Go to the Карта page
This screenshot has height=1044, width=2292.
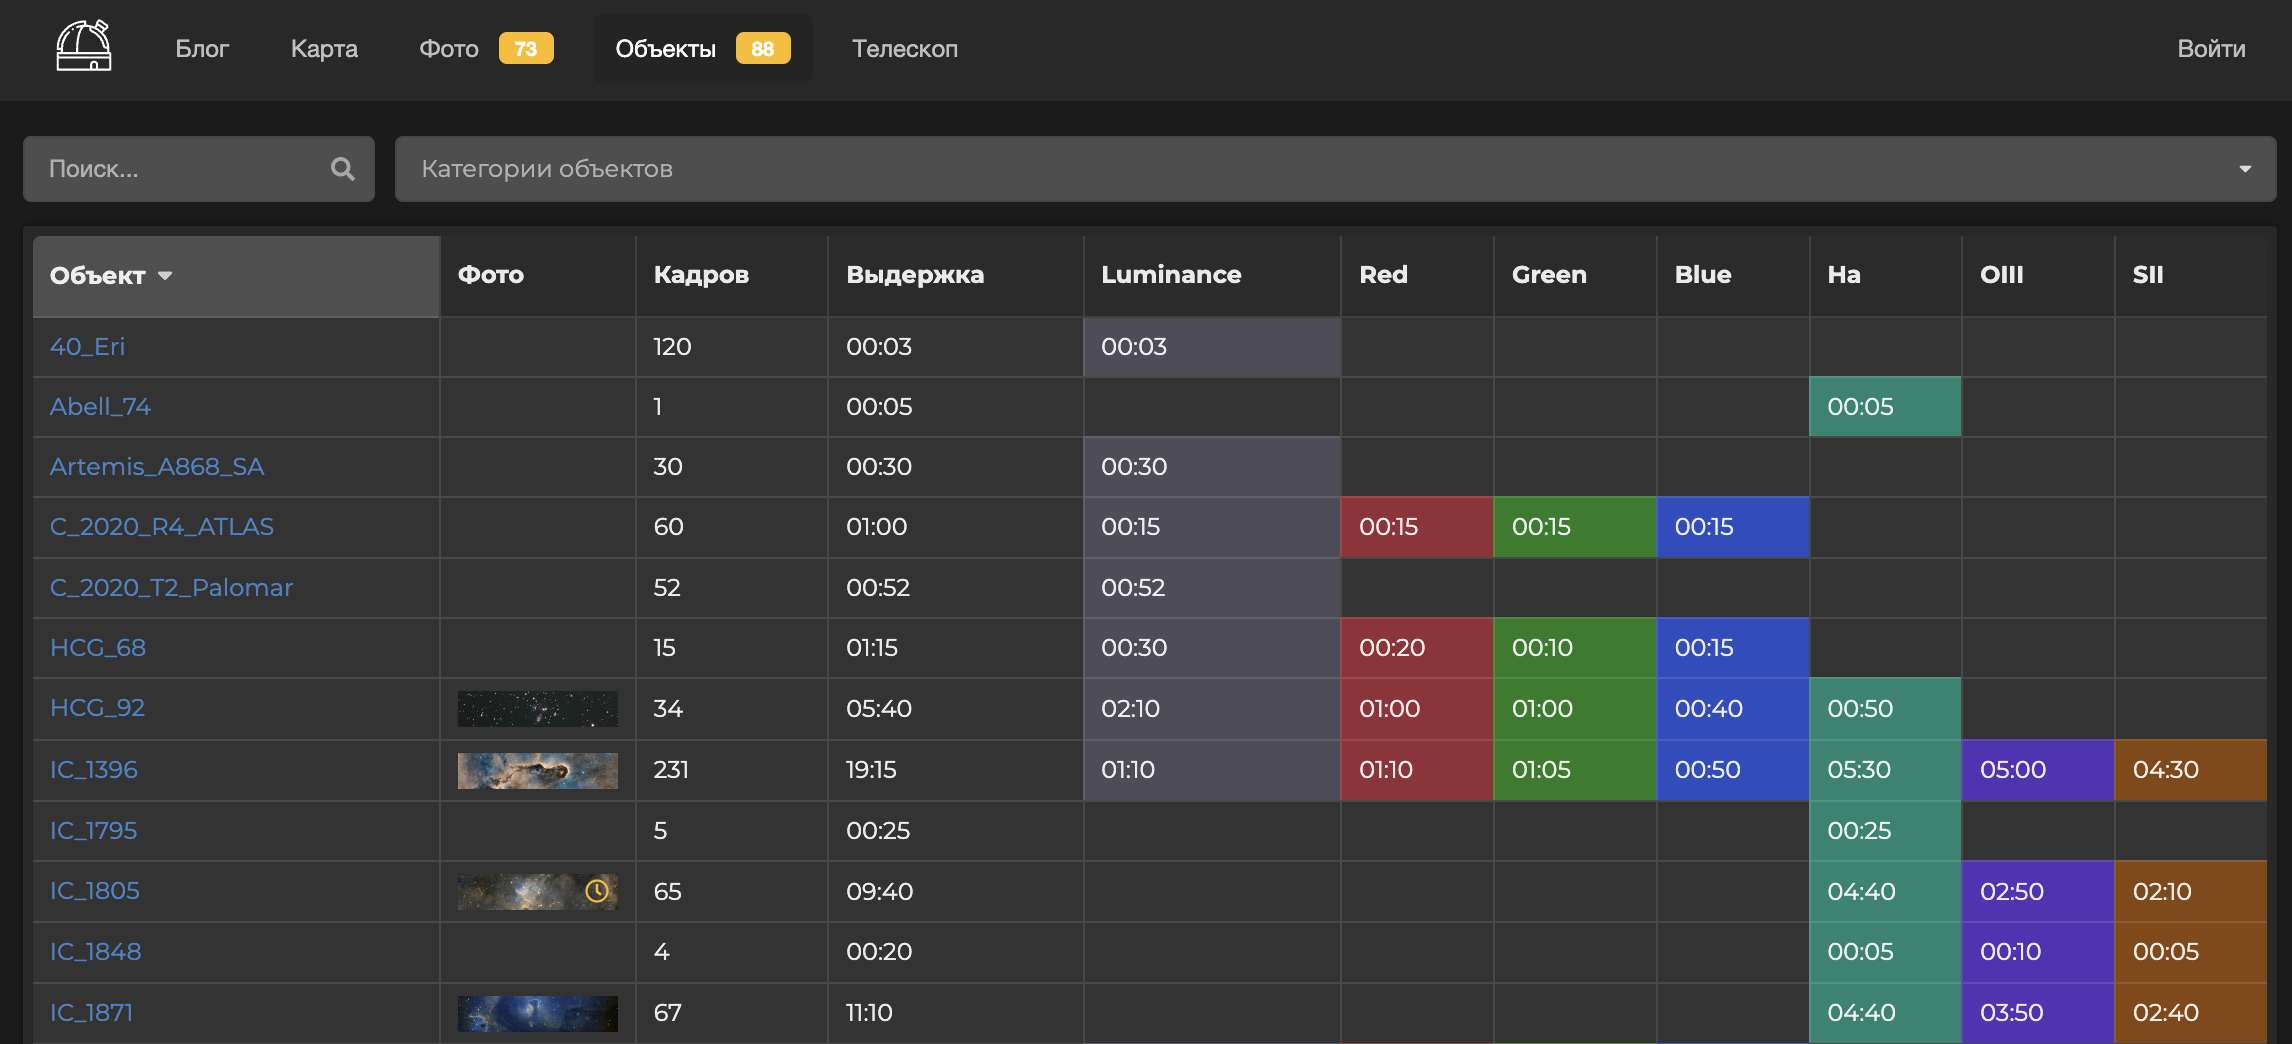pos(324,49)
